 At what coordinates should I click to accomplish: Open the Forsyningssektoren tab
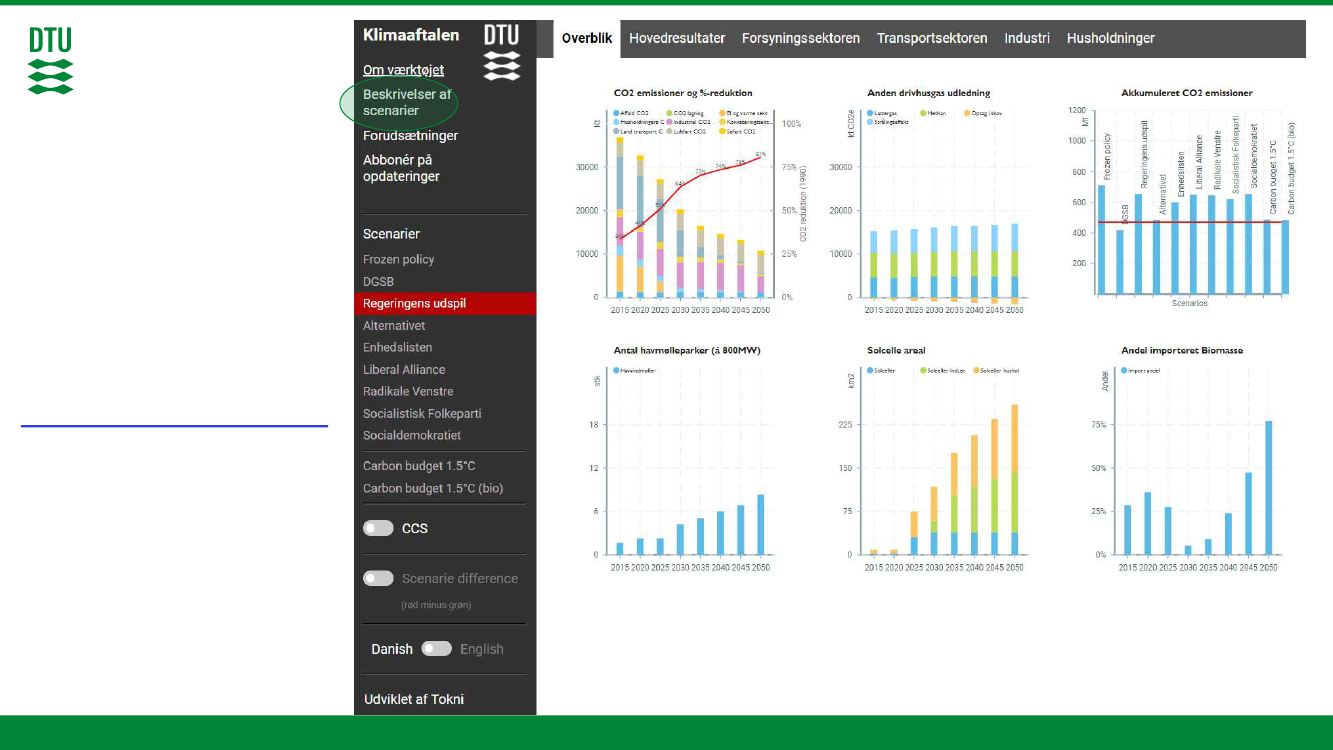[x=801, y=38]
